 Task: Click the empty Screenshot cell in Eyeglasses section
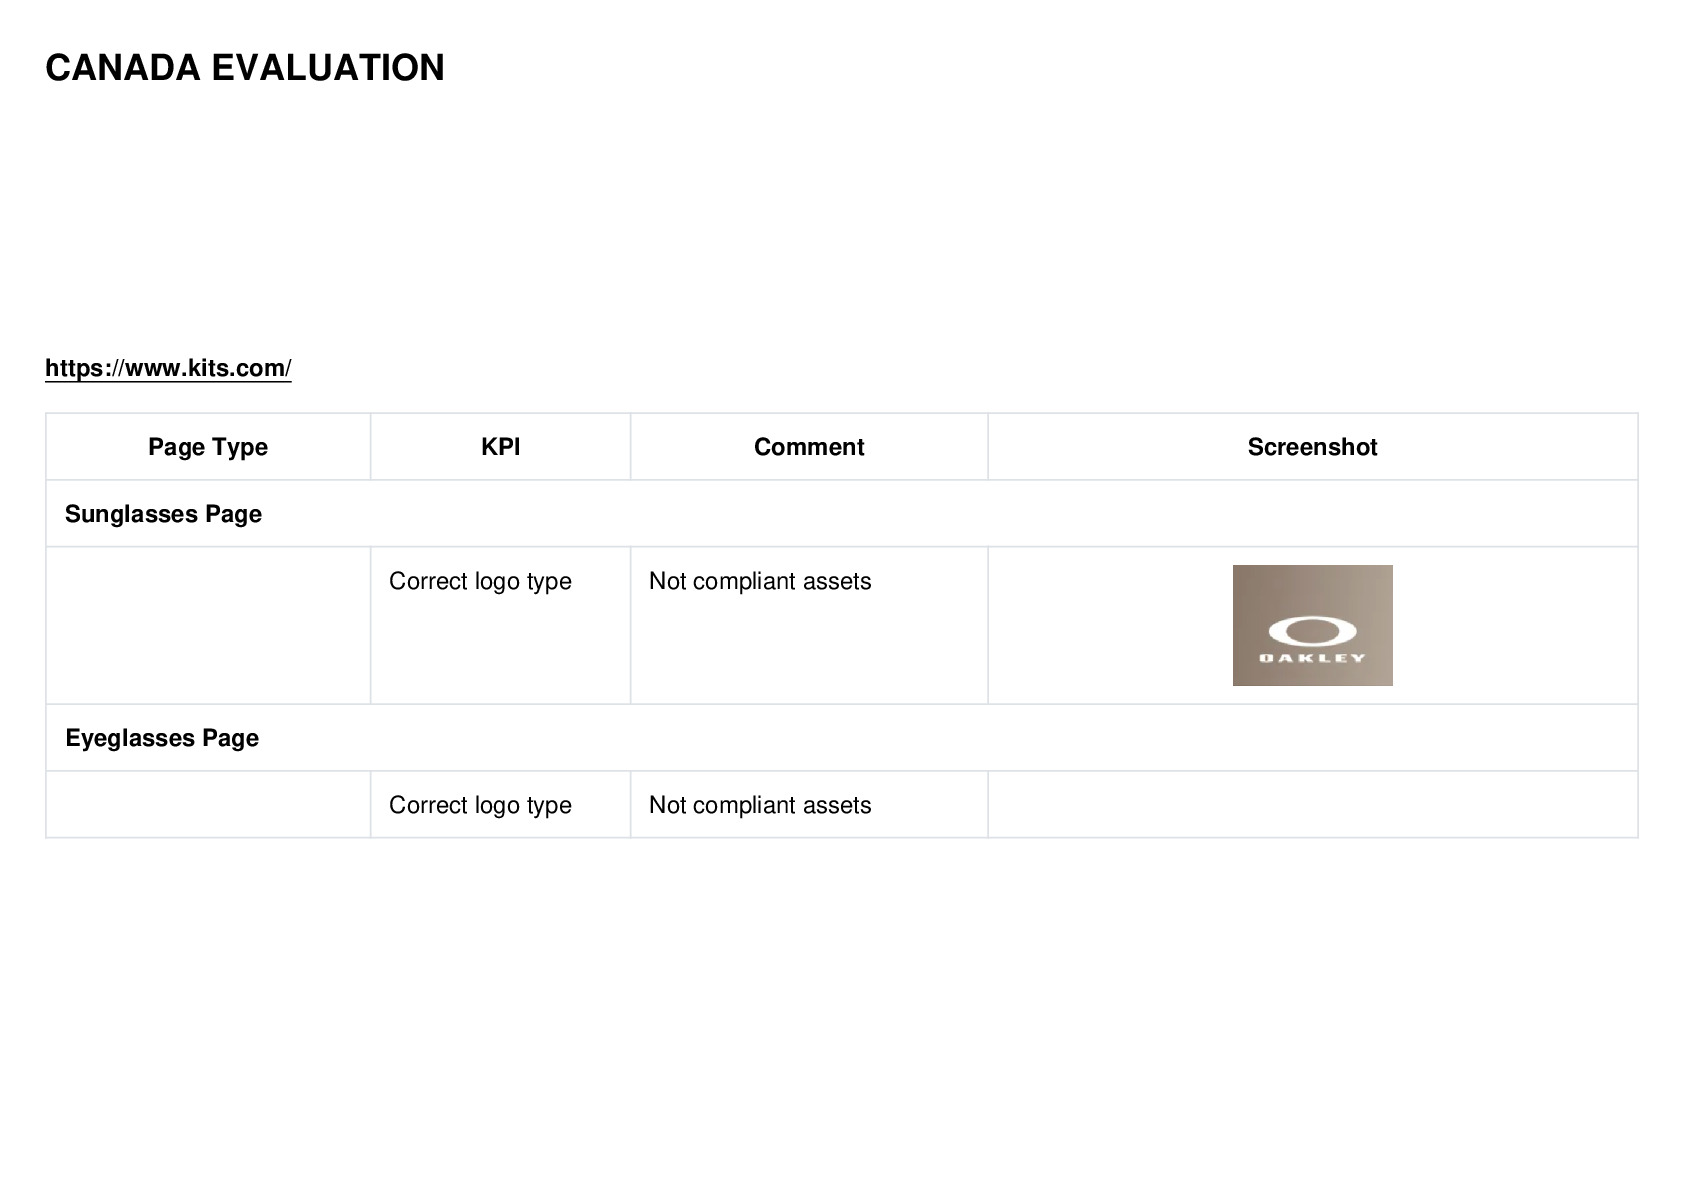tap(1312, 804)
